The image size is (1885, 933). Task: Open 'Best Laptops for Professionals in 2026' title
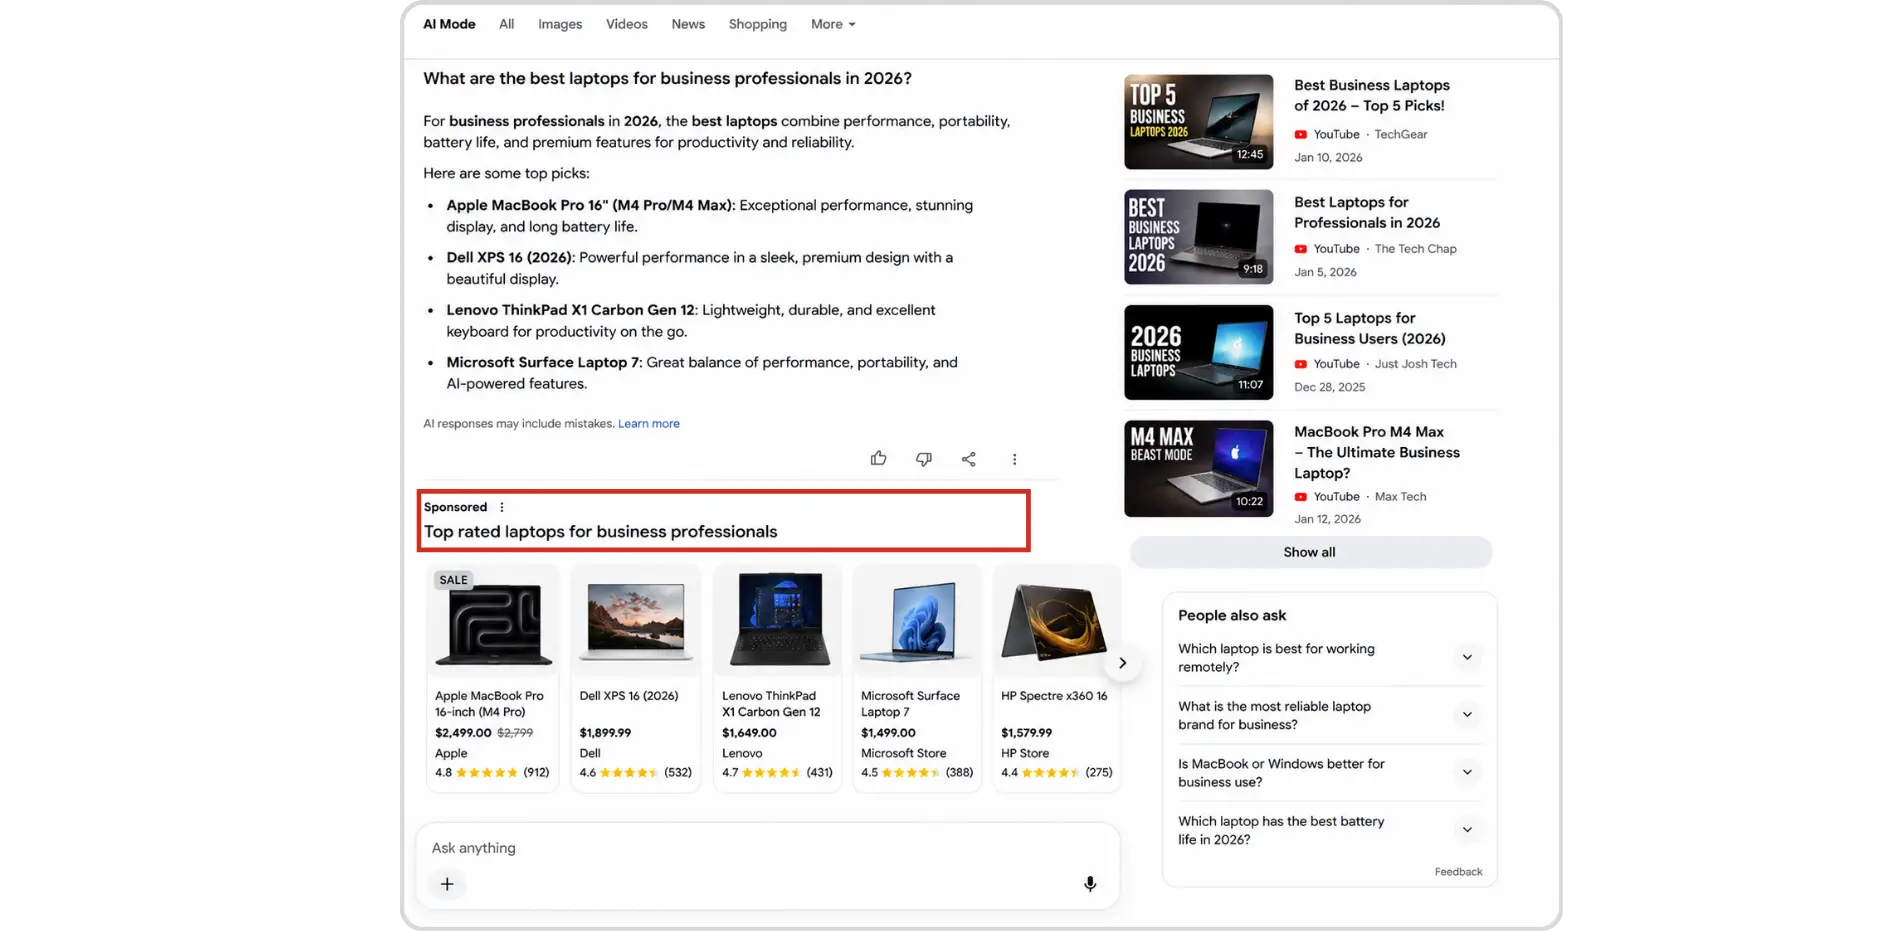(1367, 213)
